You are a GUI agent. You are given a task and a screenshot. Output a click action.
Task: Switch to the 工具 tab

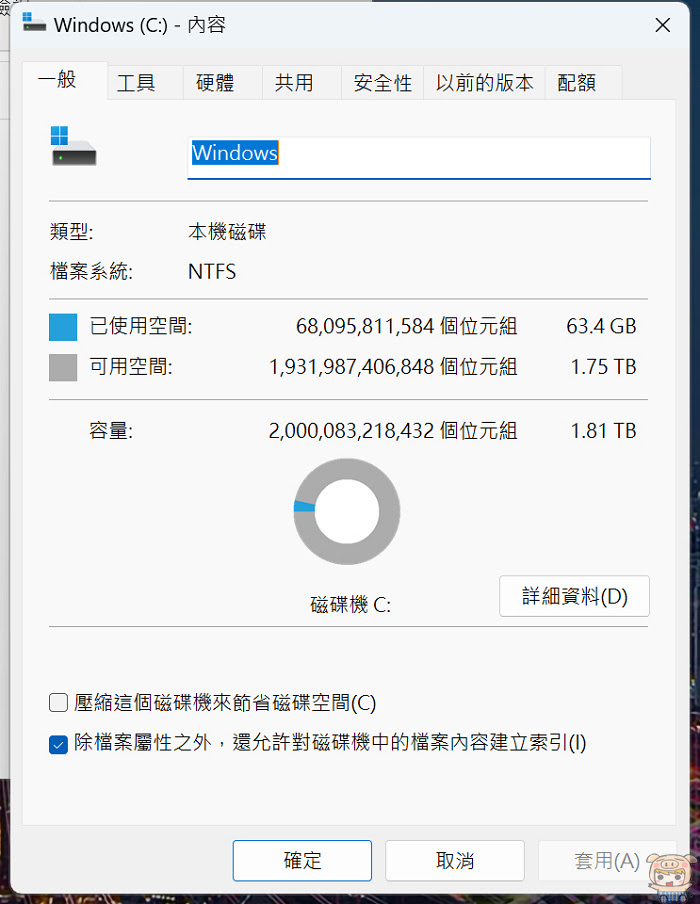pos(145,83)
